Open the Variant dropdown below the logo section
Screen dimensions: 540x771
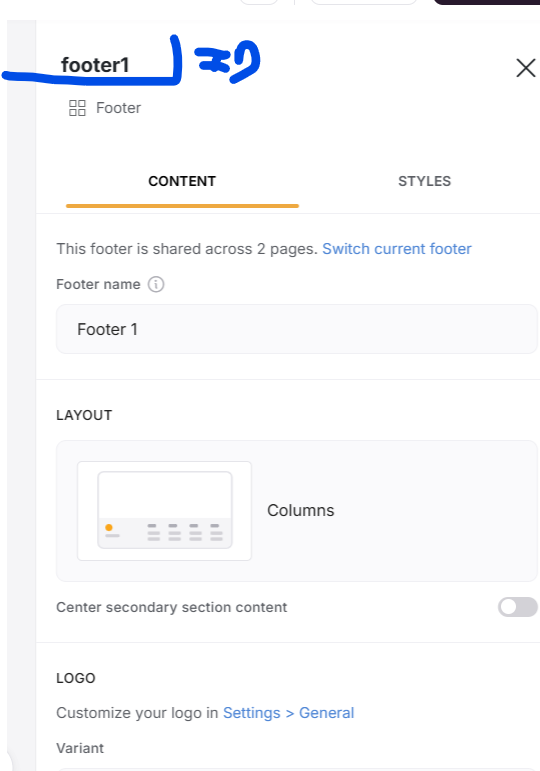click(x=297, y=769)
